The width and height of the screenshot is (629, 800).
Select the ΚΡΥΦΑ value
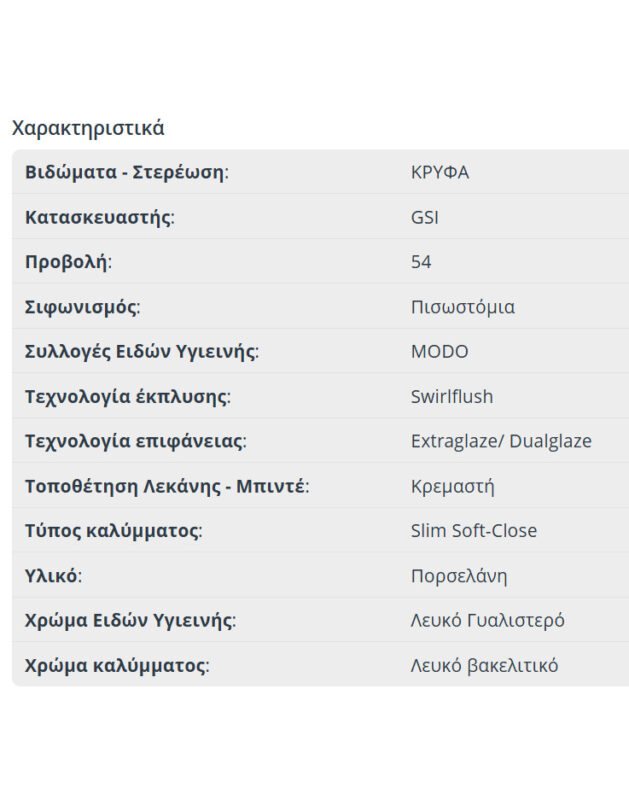tap(439, 172)
